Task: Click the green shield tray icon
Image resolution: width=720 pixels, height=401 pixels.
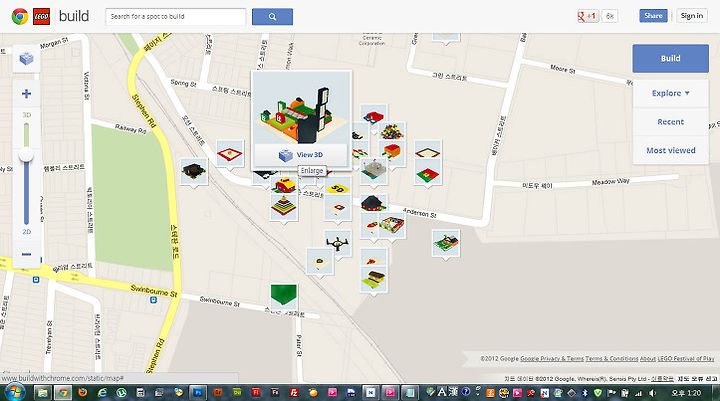Action: pos(598,393)
